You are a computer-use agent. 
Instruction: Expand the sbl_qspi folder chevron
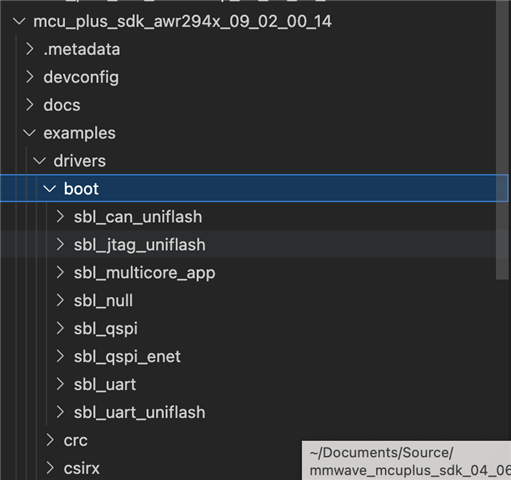click(60, 328)
